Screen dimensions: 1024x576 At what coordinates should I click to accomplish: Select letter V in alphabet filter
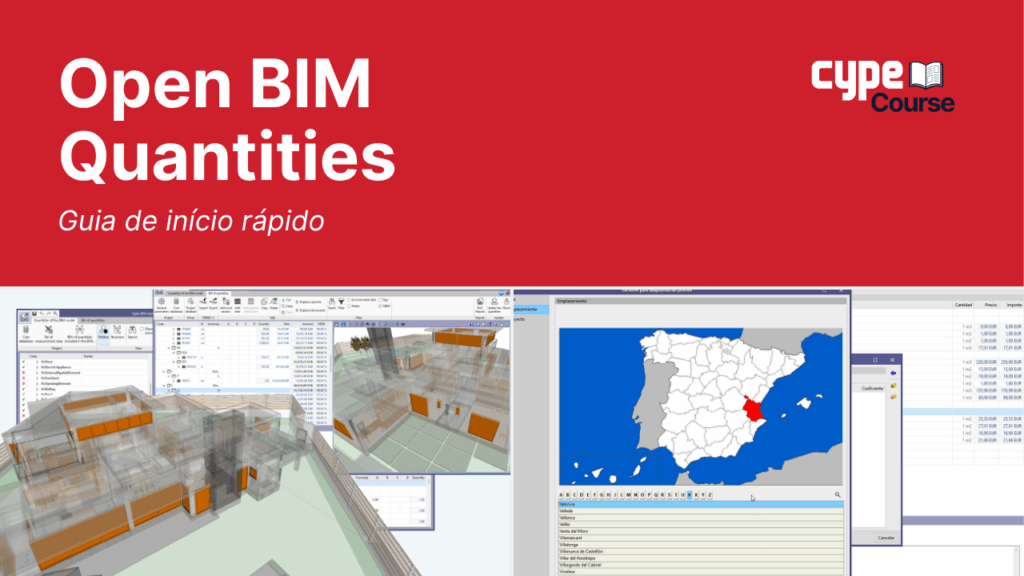point(689,495)
